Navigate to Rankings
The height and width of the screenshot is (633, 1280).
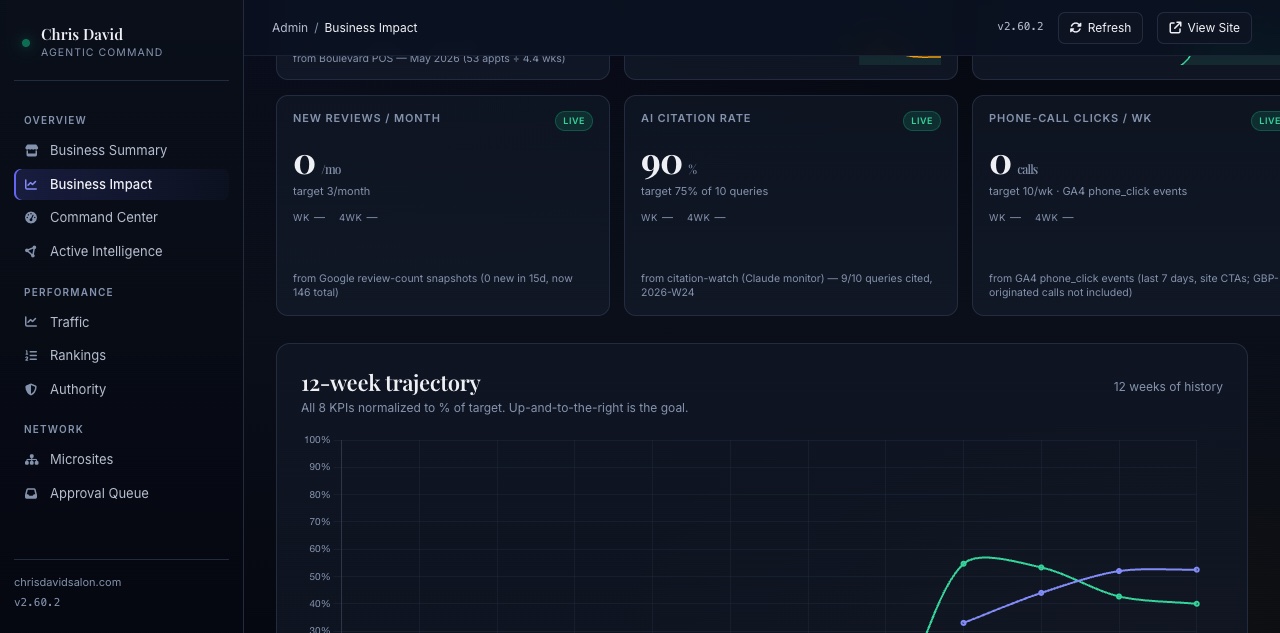tap(121, 355)
